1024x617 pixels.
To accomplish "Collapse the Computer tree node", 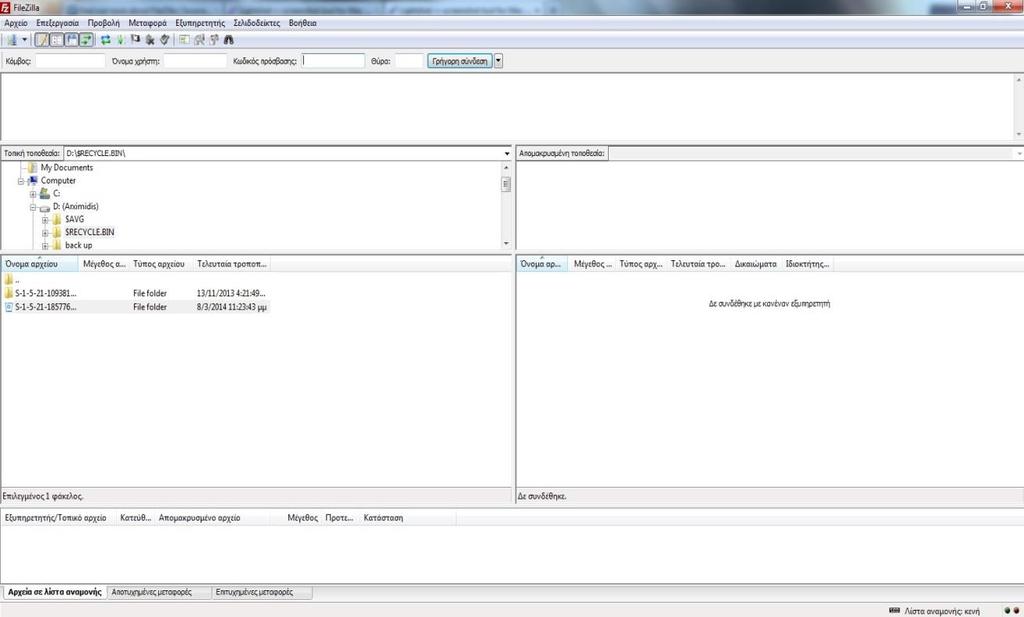I will pos(21,181).
